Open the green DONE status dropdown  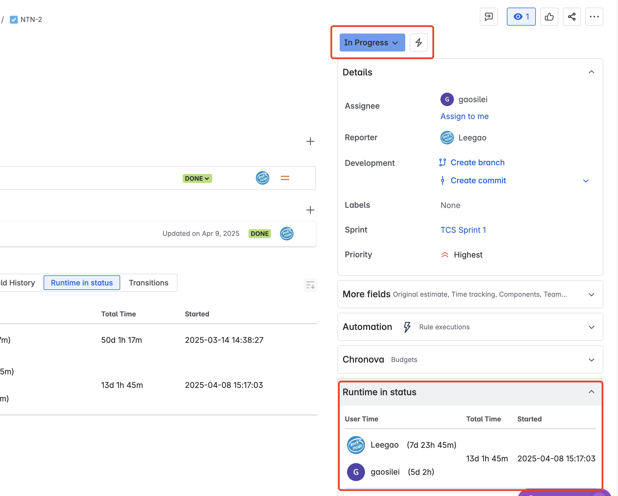(x=197, y=179)
